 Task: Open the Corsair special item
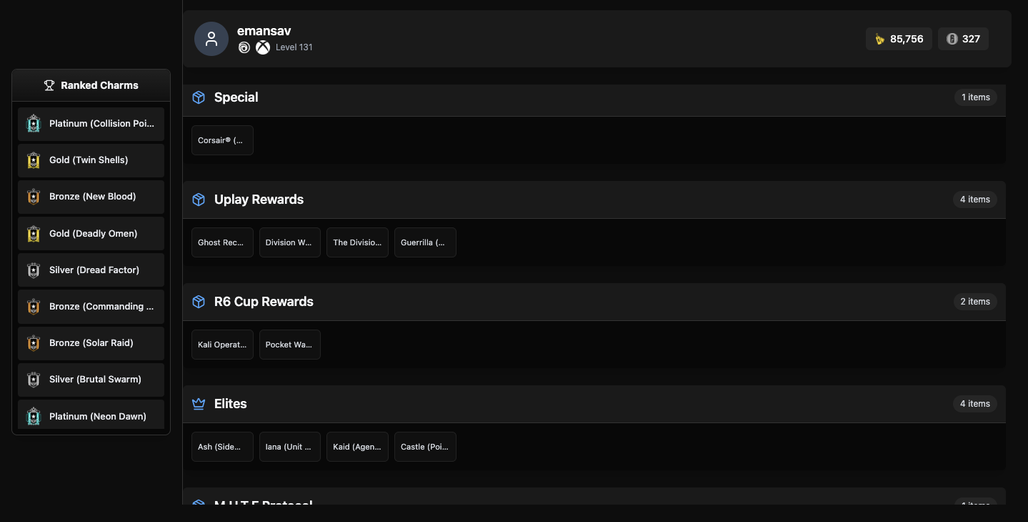[222, 140]
